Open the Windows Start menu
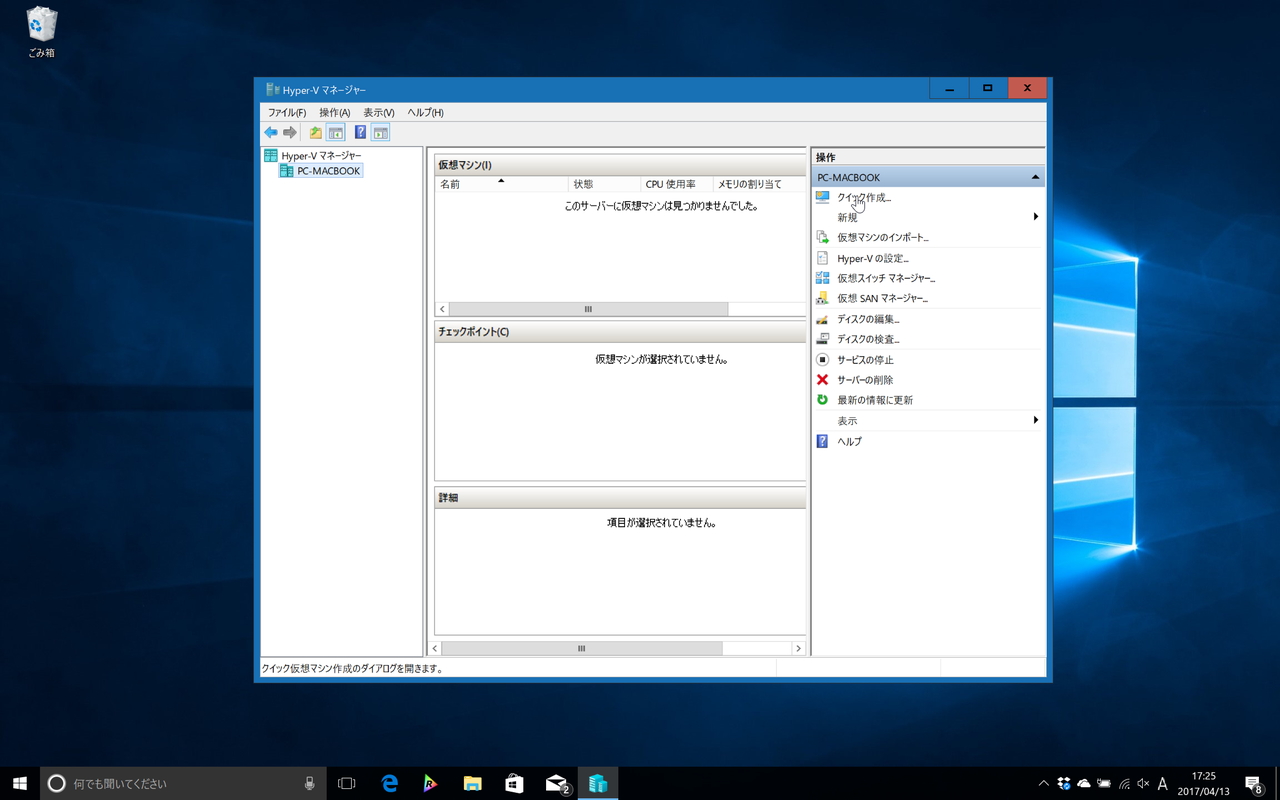1280x800 pixels. pos(20,784)
